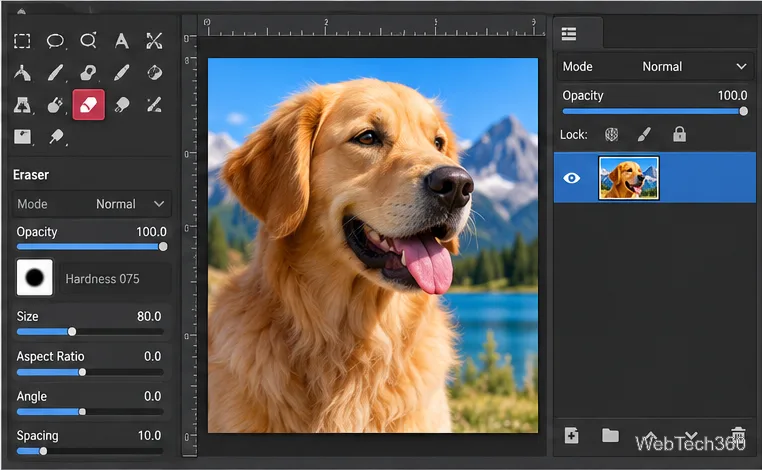This screenshot has width=762, height=470.
Task: Hide the dog layer via eye icon
Action: point(572,178)
